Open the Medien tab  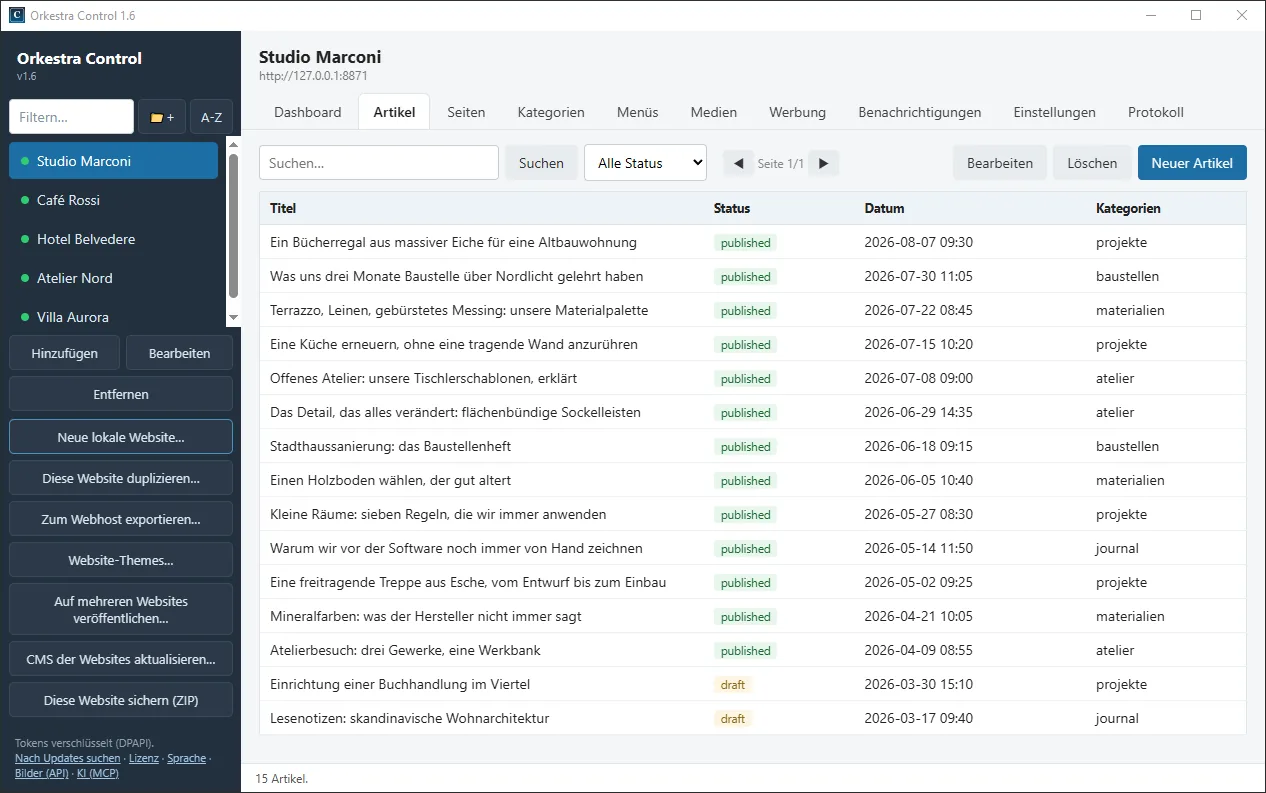tap(714, 112)
